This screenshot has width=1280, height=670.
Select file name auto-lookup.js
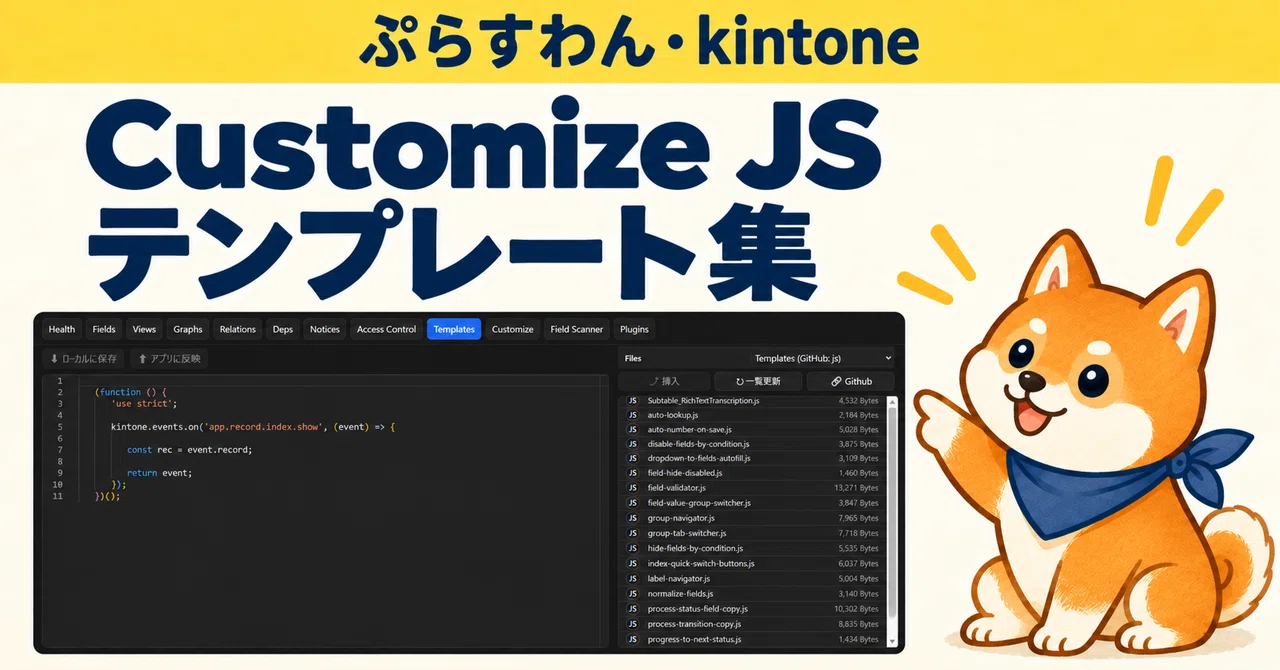[x=673, y=415]
